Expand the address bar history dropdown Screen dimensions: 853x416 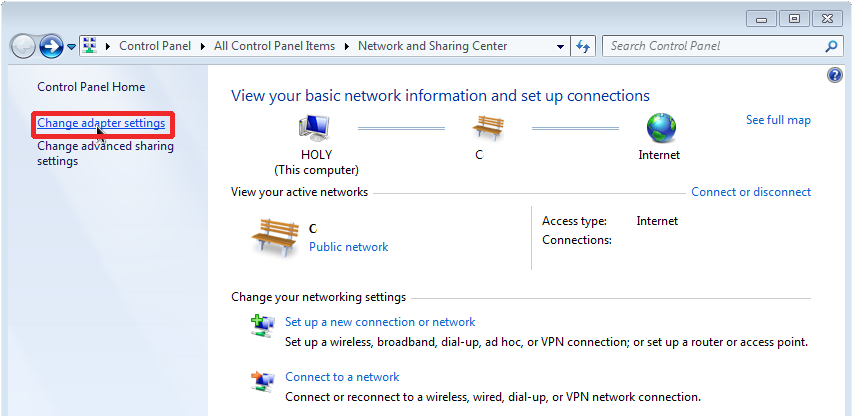pos(560,47)
